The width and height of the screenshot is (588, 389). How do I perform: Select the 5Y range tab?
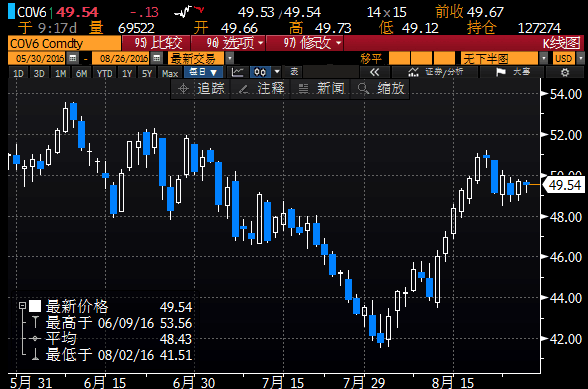147,73
